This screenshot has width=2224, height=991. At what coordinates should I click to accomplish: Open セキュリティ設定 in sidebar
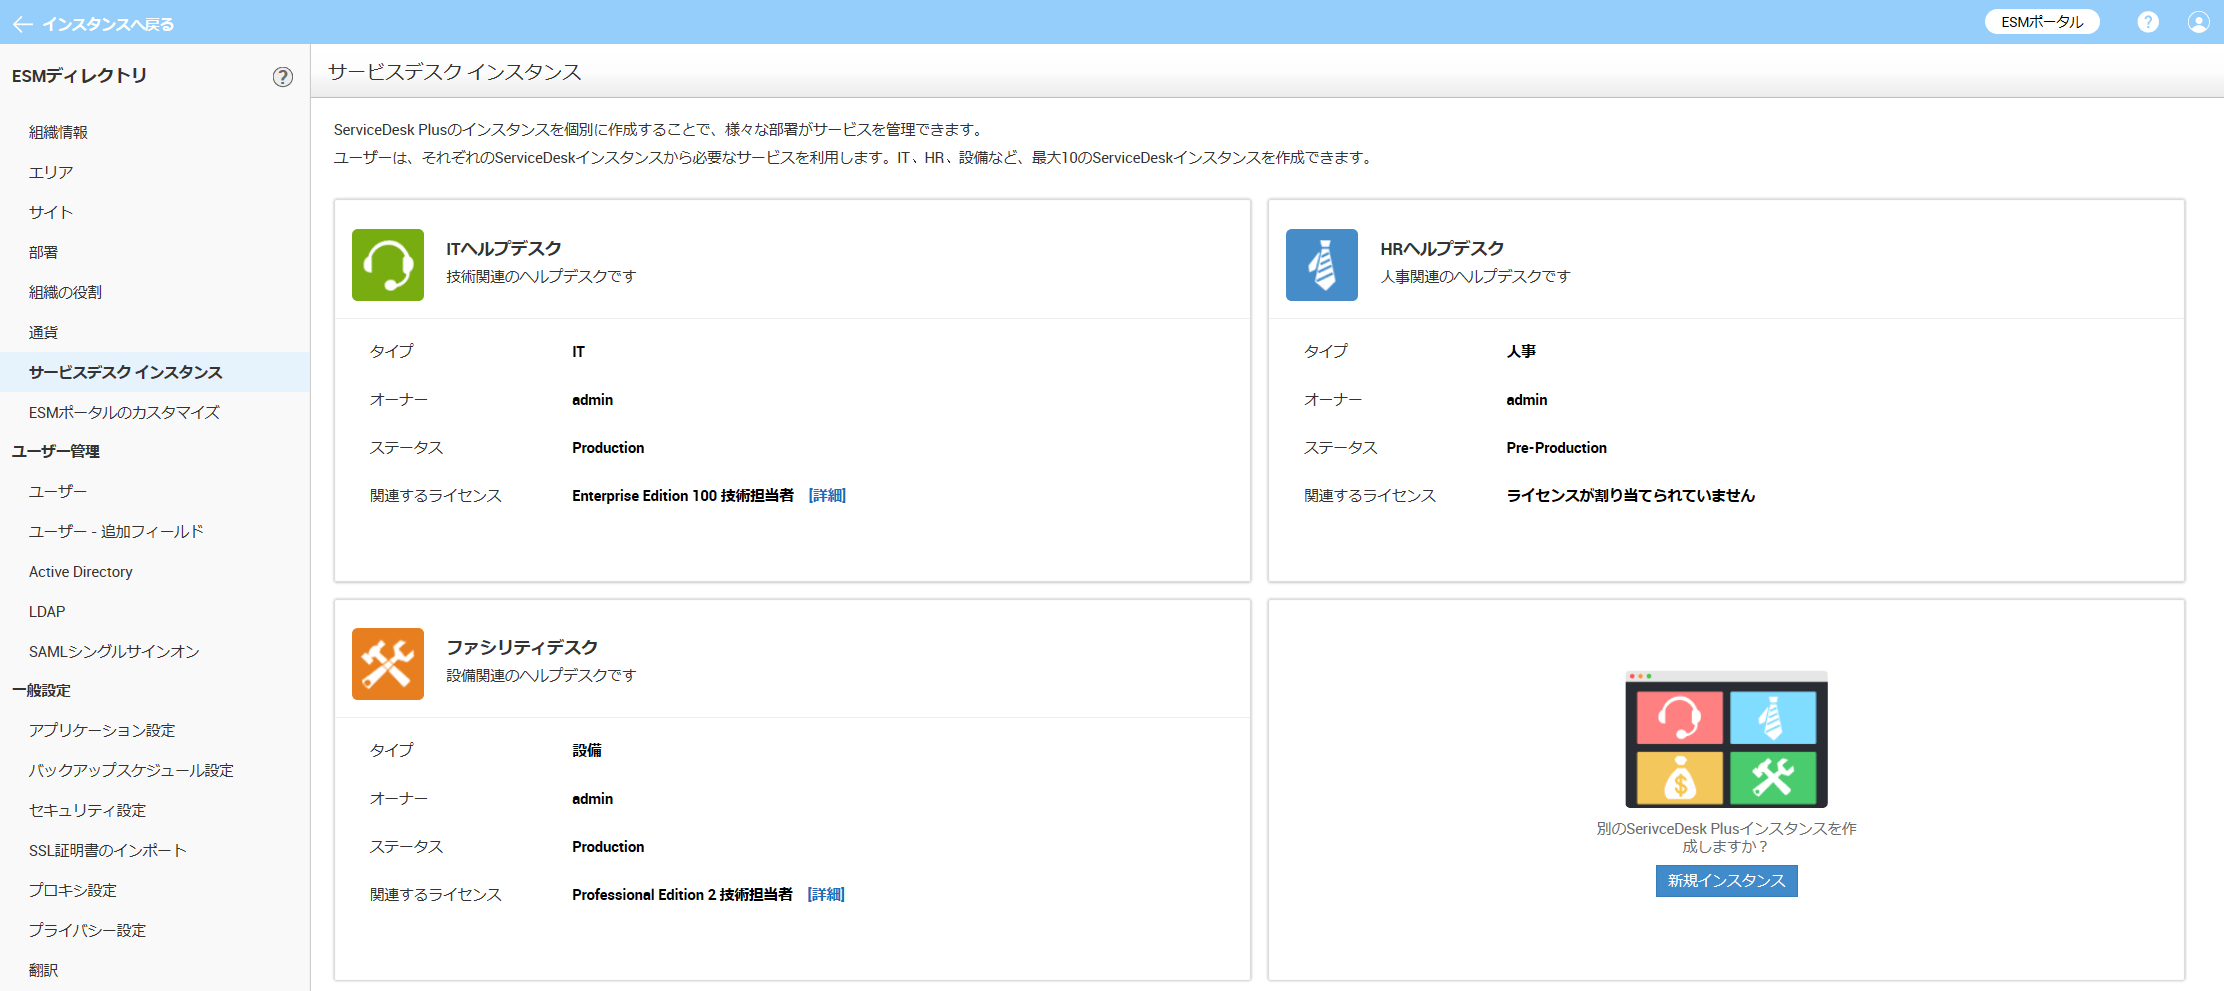(x=87, y=811)
